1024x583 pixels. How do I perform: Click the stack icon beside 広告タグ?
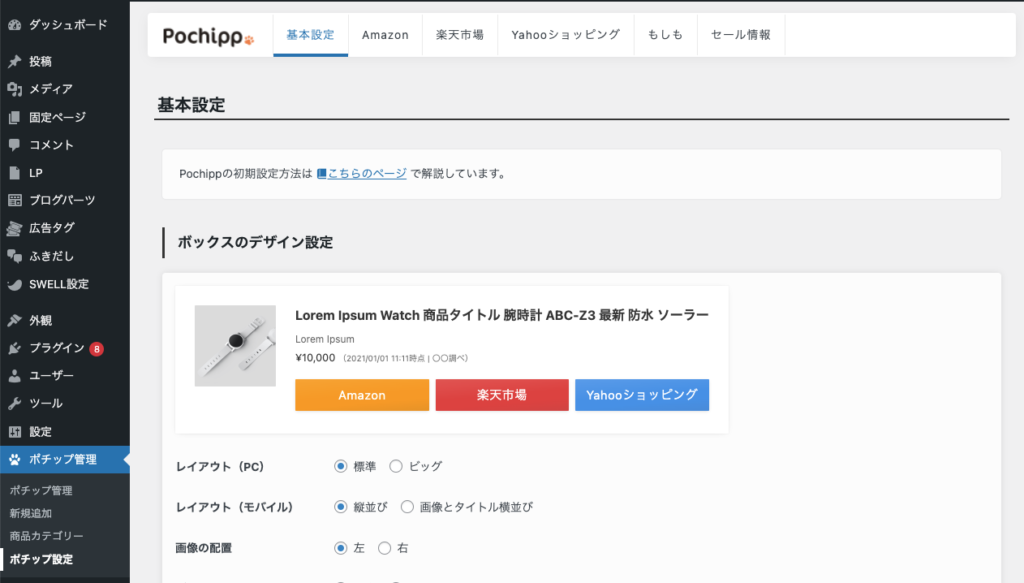(x=14, y=228)
